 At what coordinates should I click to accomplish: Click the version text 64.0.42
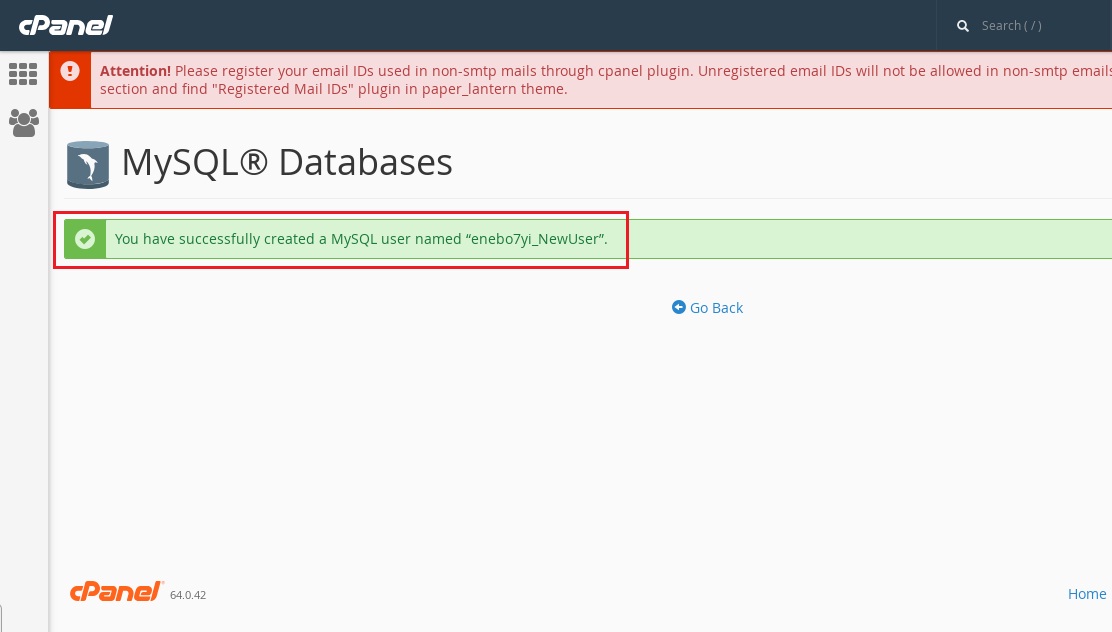tap(188, 595)
